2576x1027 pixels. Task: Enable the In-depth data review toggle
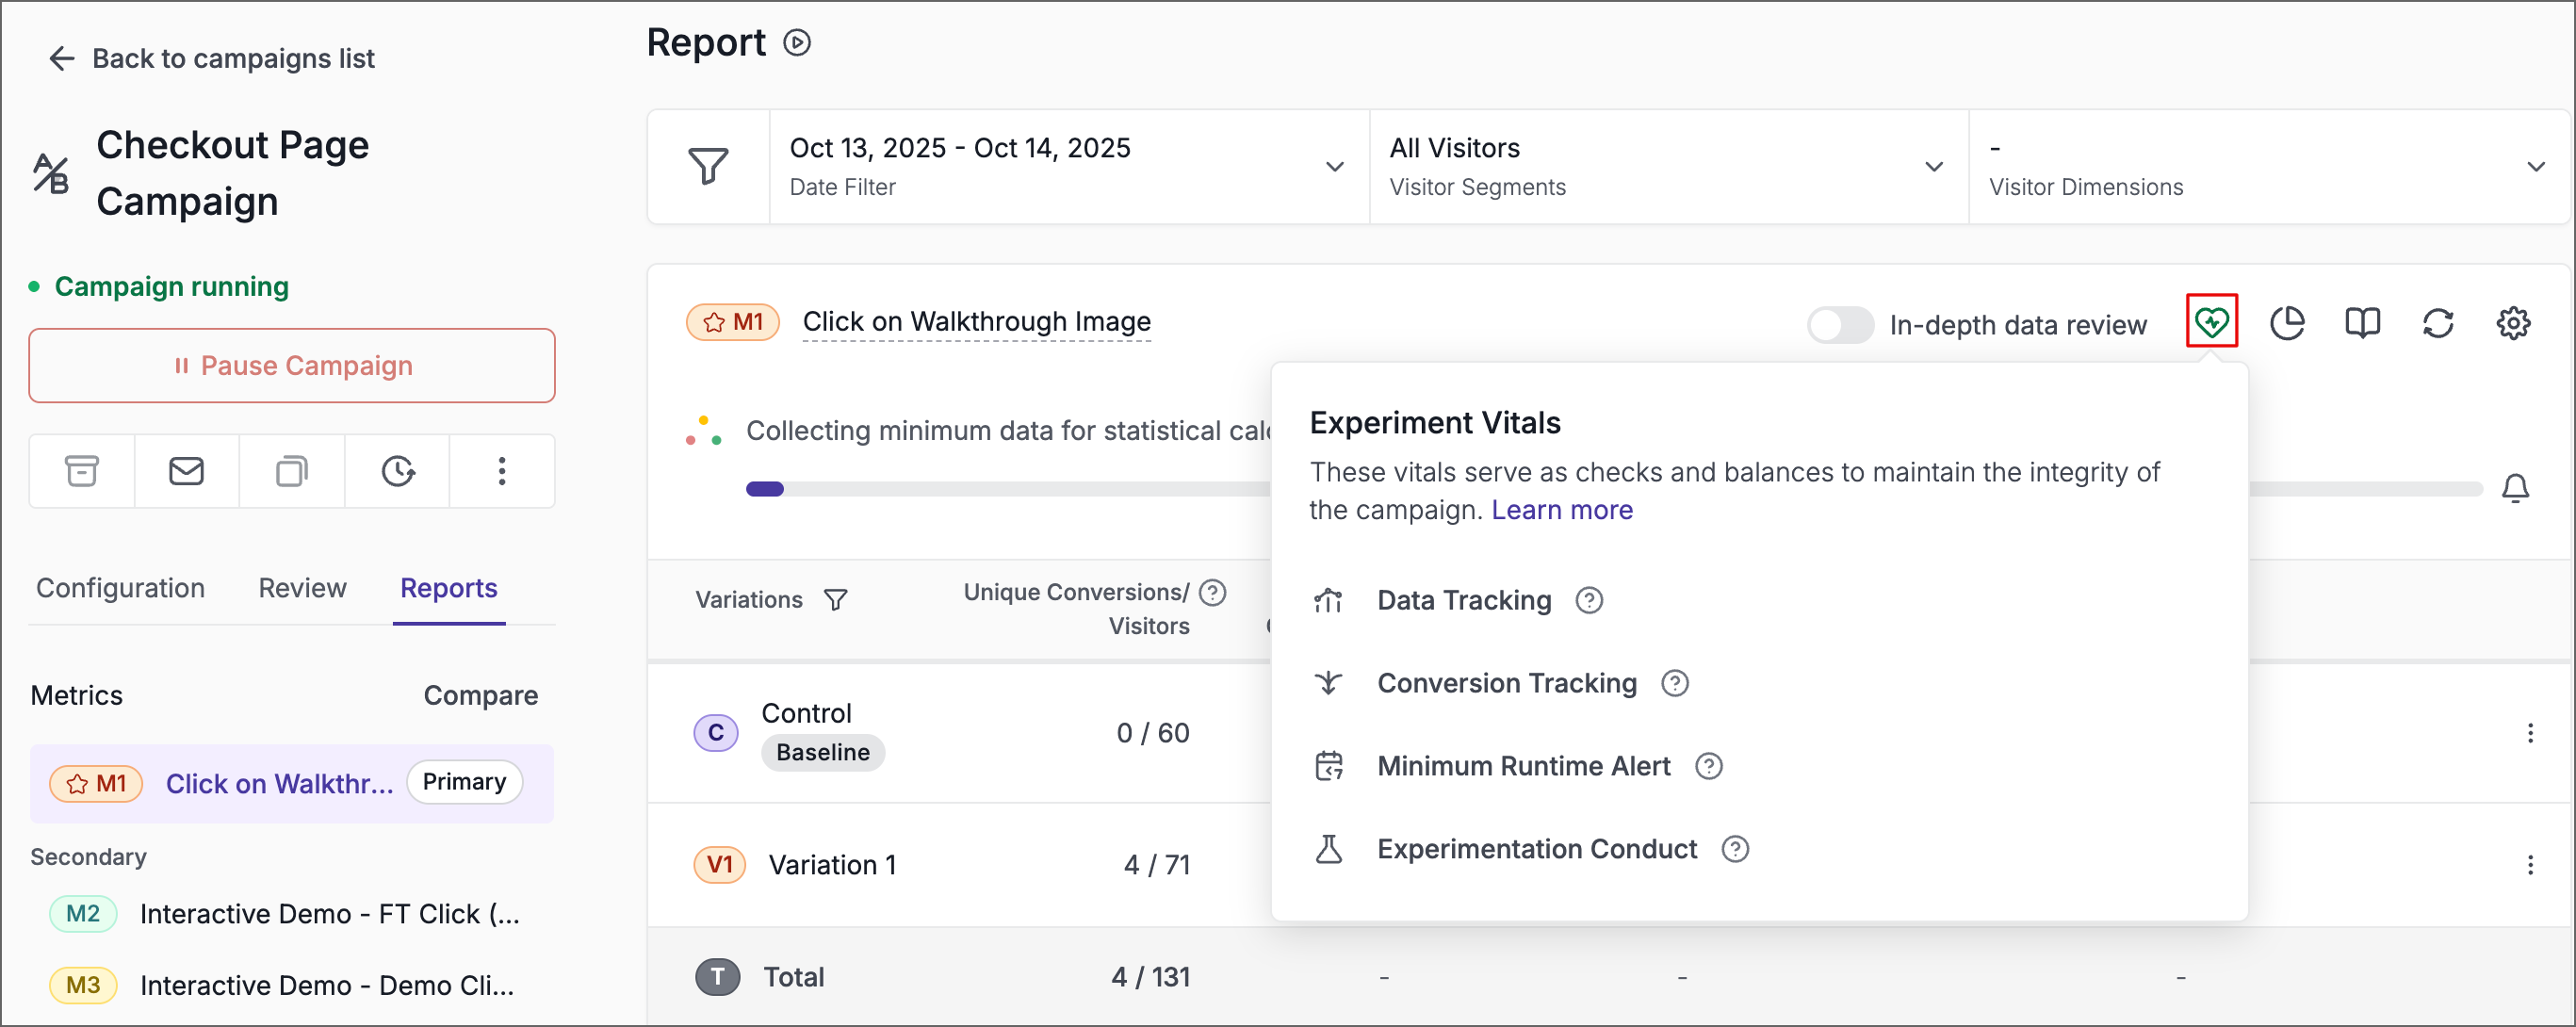pyautogui.click(x=1839, y=324)
